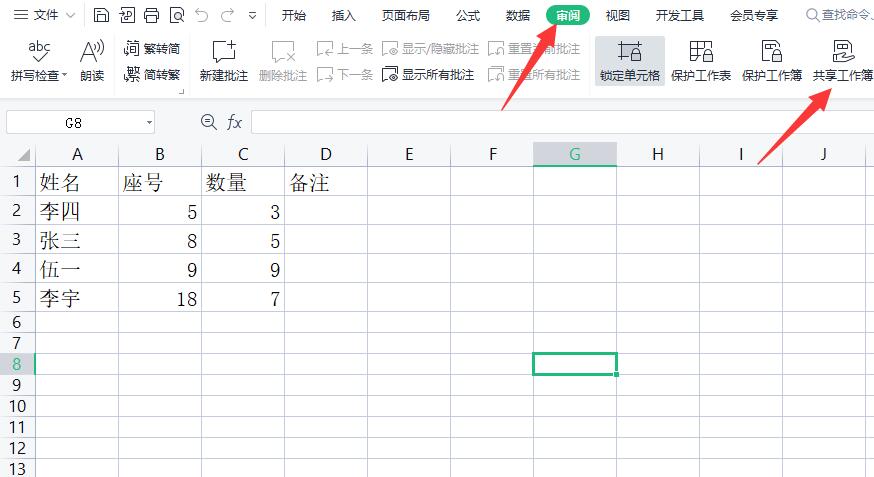Image resolution: width=874 pixels, height=477 pixels.
Task: Click cell containing 李宇
Action: pos(77,298)
